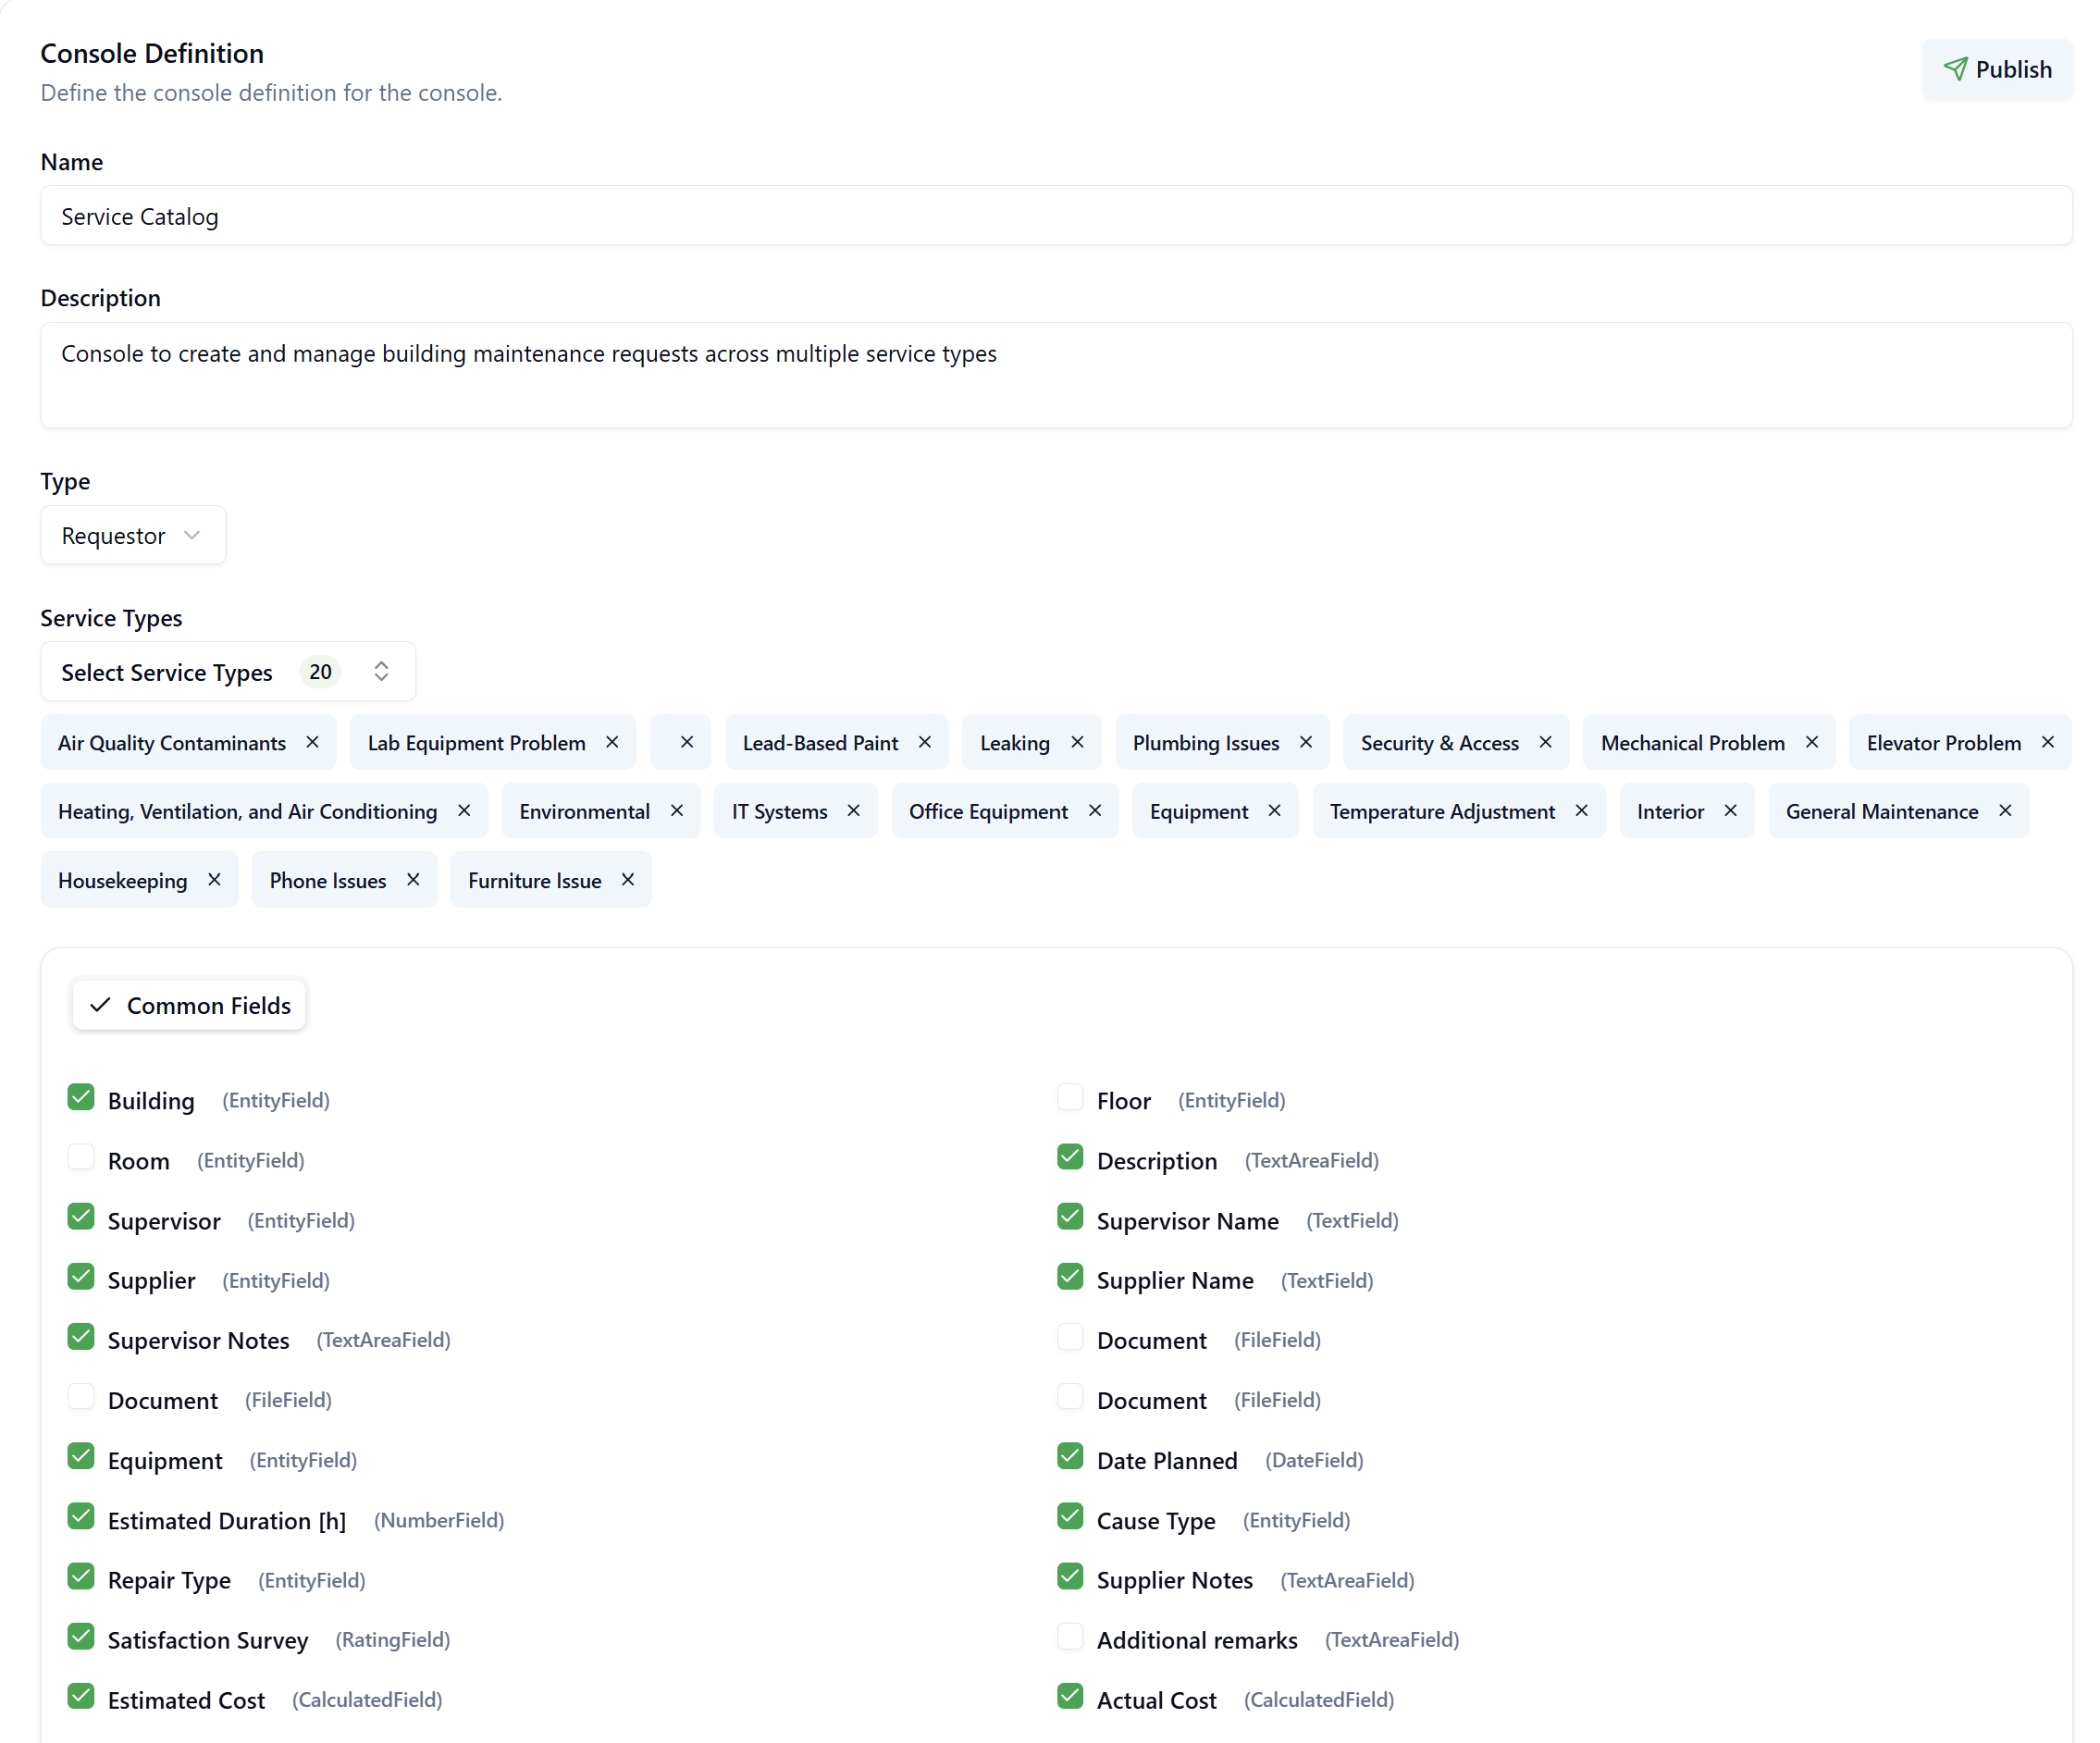Uncheck the Supervisor EntityField checkbox
Viewport: 2100px width, 1743px height.
tap(81, 1218)
